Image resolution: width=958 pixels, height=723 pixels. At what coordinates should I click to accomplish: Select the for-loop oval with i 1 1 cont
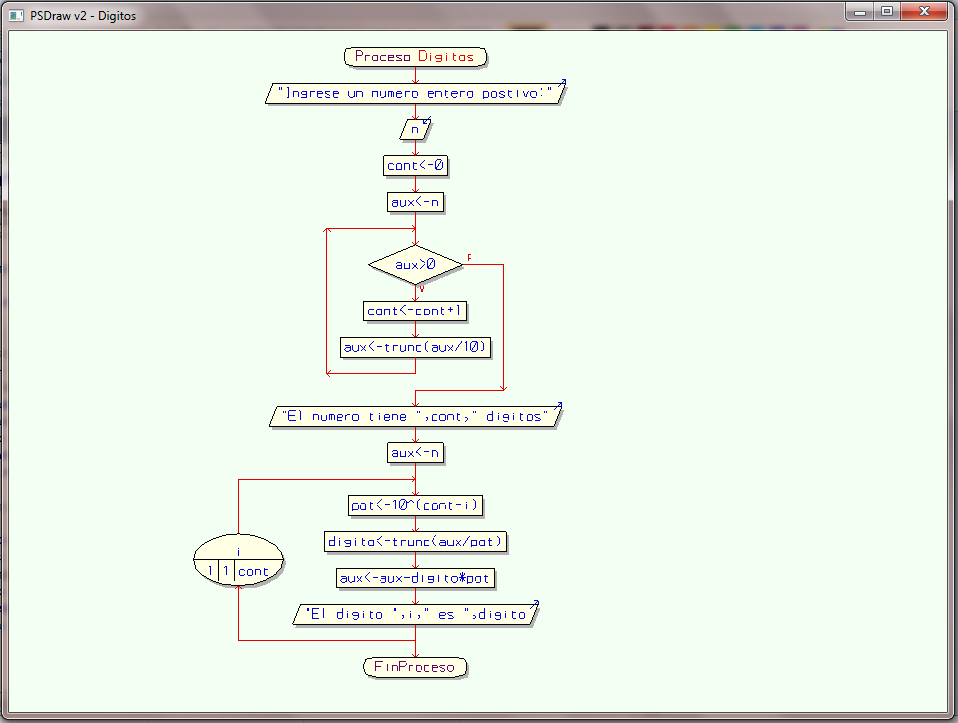(238, 560)
